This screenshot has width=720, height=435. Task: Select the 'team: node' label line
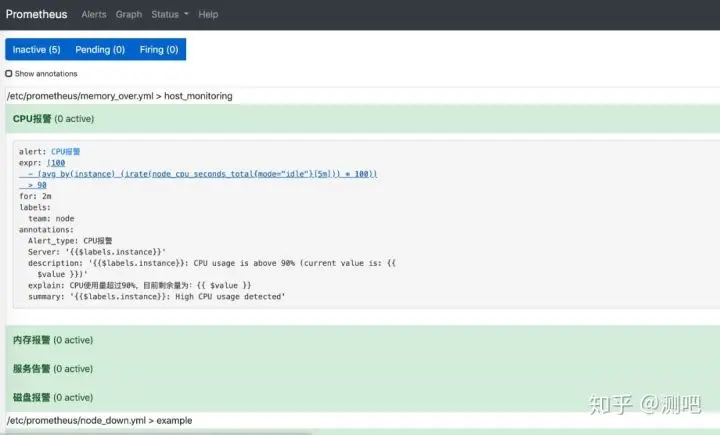click(x=51, y=219)
